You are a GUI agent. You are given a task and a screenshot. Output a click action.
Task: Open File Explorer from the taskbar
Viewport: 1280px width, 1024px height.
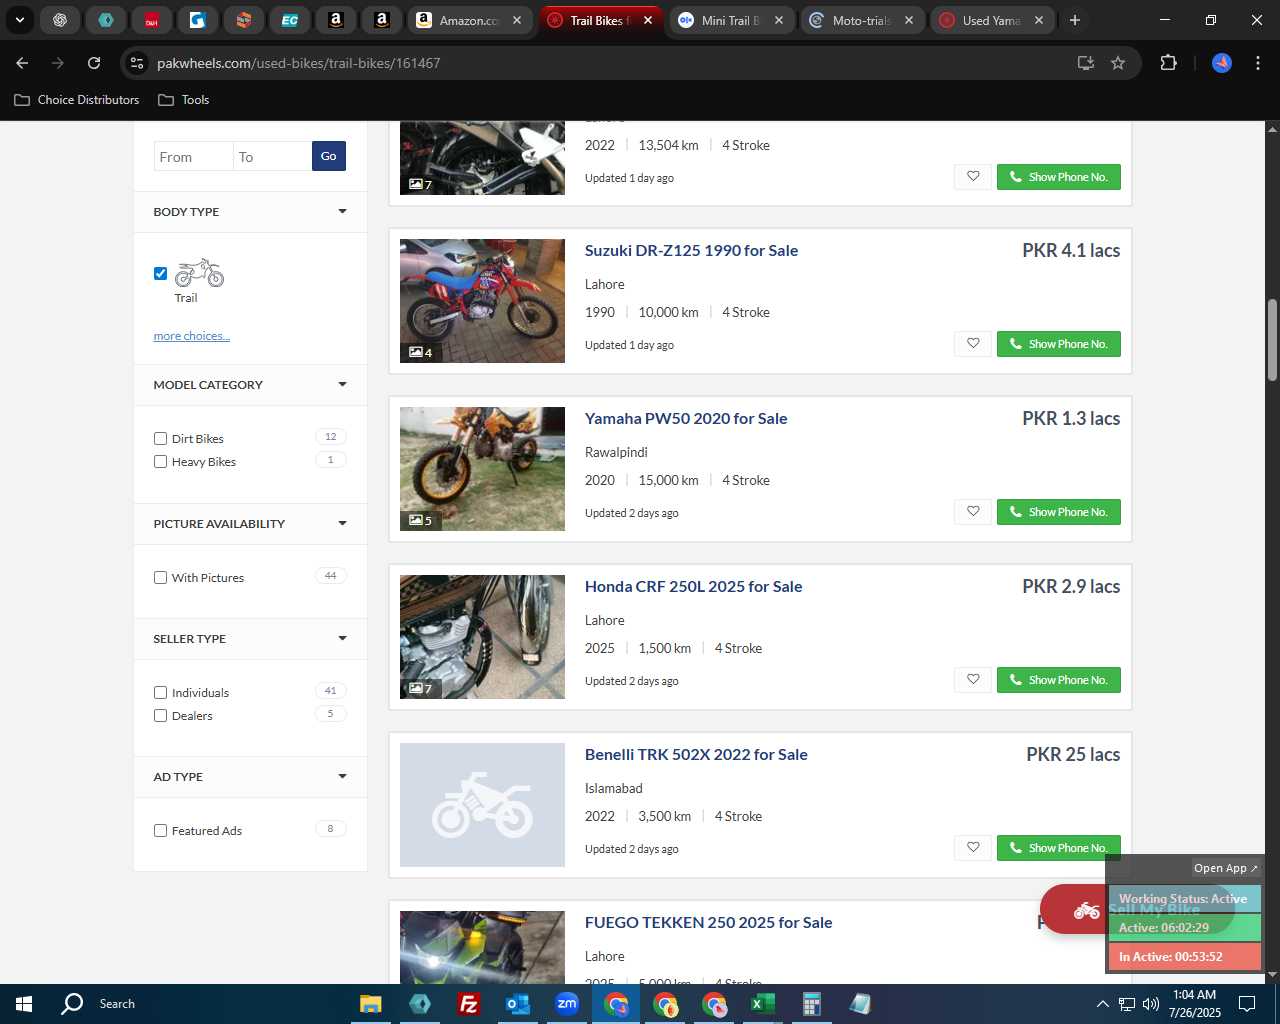pyautogui.click(x=370, y=1004)
